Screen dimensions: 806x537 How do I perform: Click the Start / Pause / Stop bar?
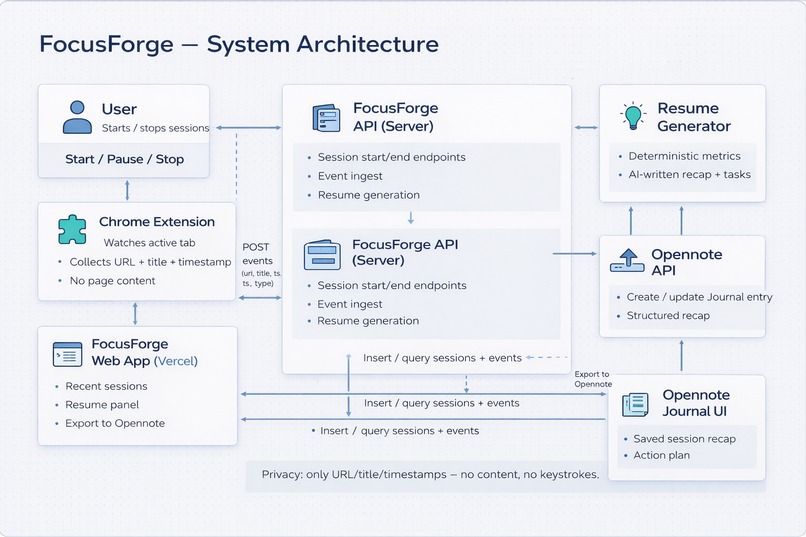point(124,159)
